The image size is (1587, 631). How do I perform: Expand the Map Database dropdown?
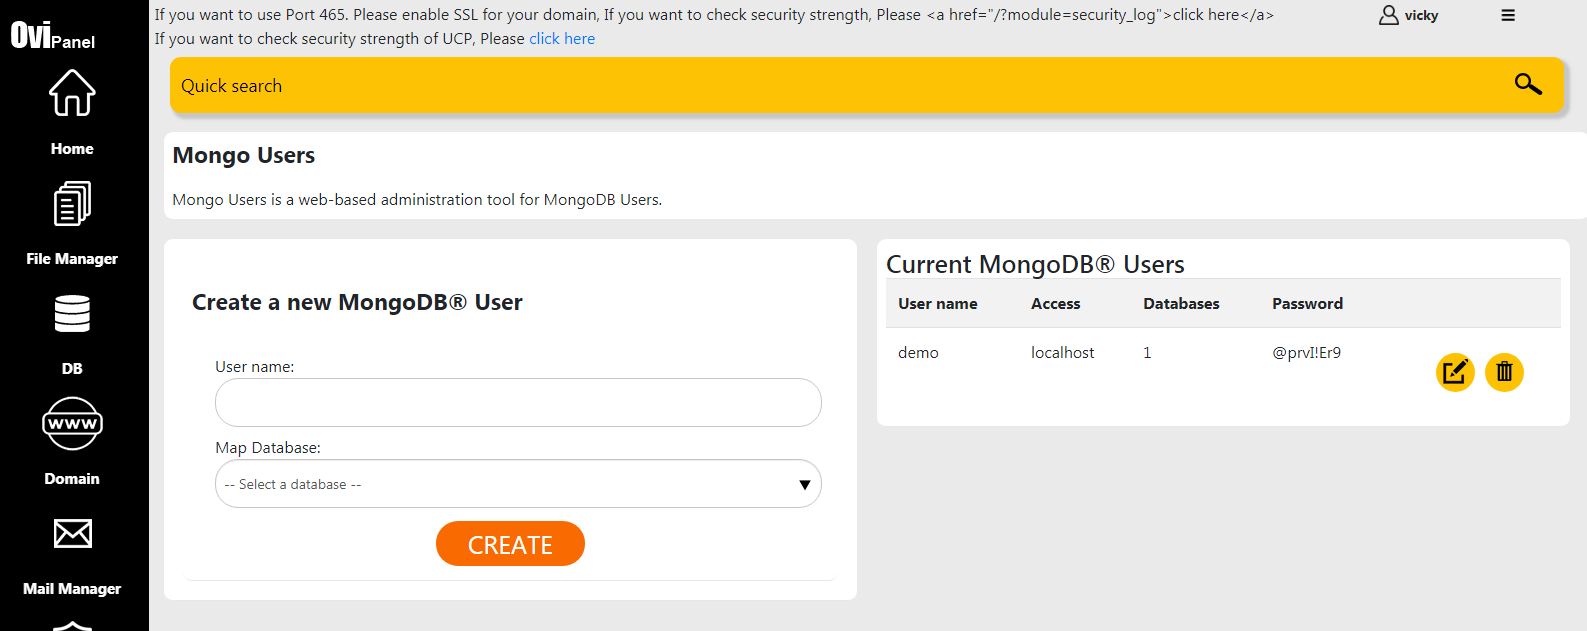(518, 484)
